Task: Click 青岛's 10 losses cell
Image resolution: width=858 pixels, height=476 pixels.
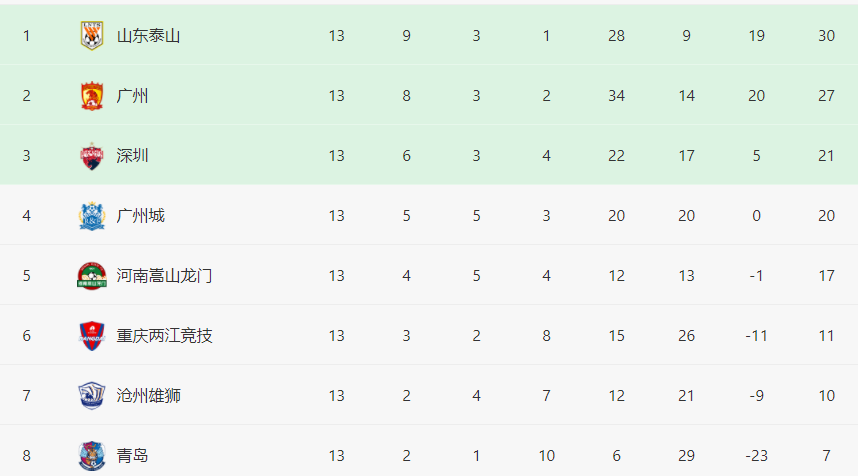Action: pos(546,456)
